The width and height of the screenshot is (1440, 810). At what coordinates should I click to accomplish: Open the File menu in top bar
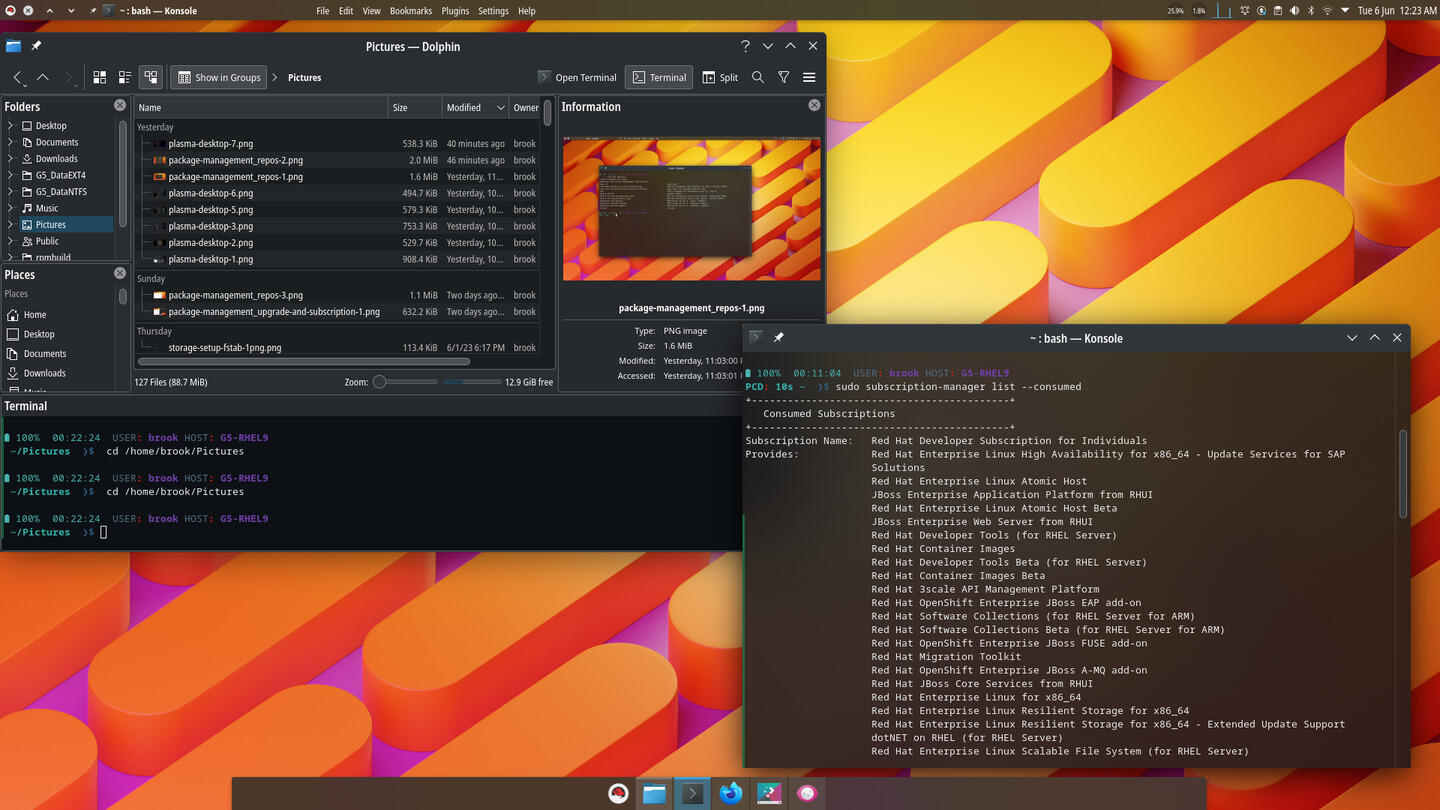323,11
